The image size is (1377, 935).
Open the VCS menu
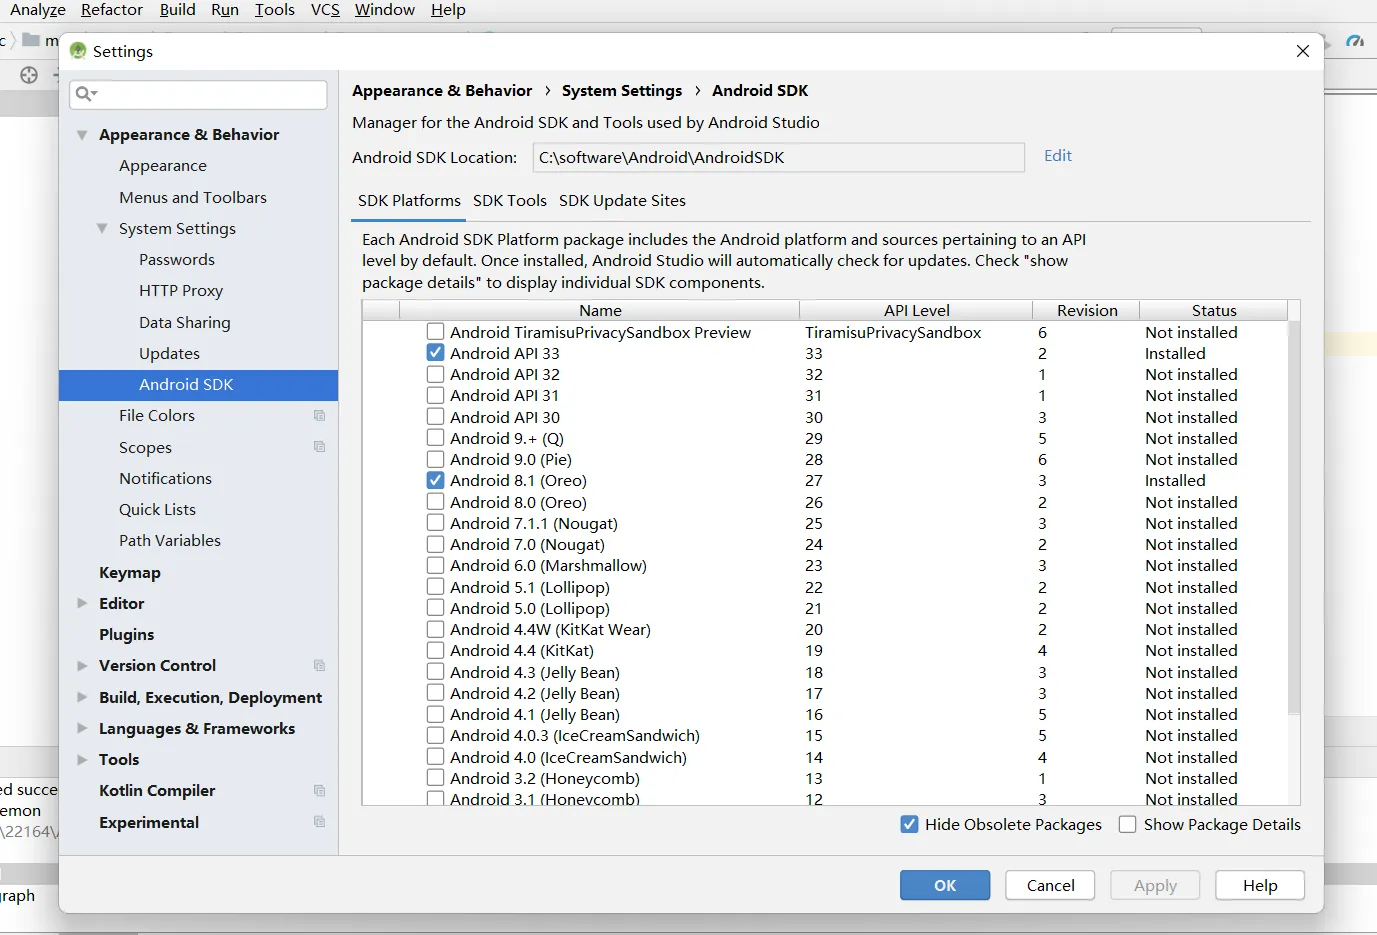(325, 10)
